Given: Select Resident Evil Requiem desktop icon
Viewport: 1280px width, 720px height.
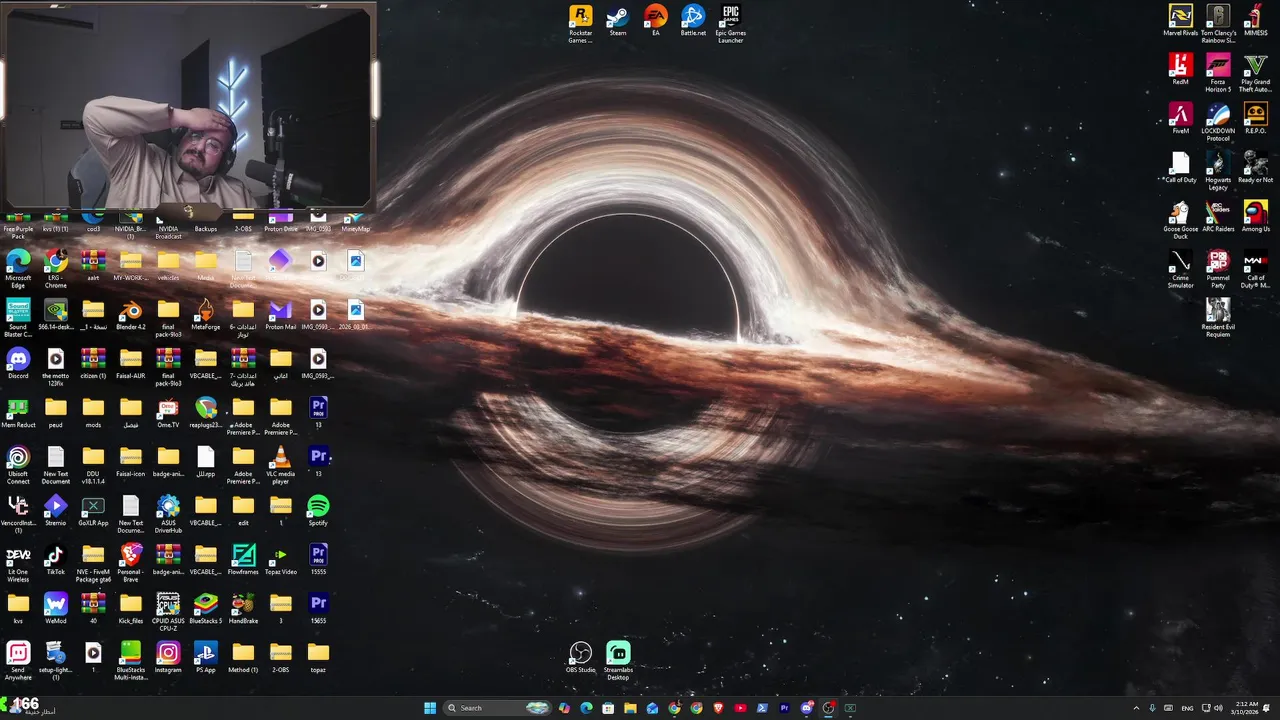Looking at the screenshot, I should 1217,317.
